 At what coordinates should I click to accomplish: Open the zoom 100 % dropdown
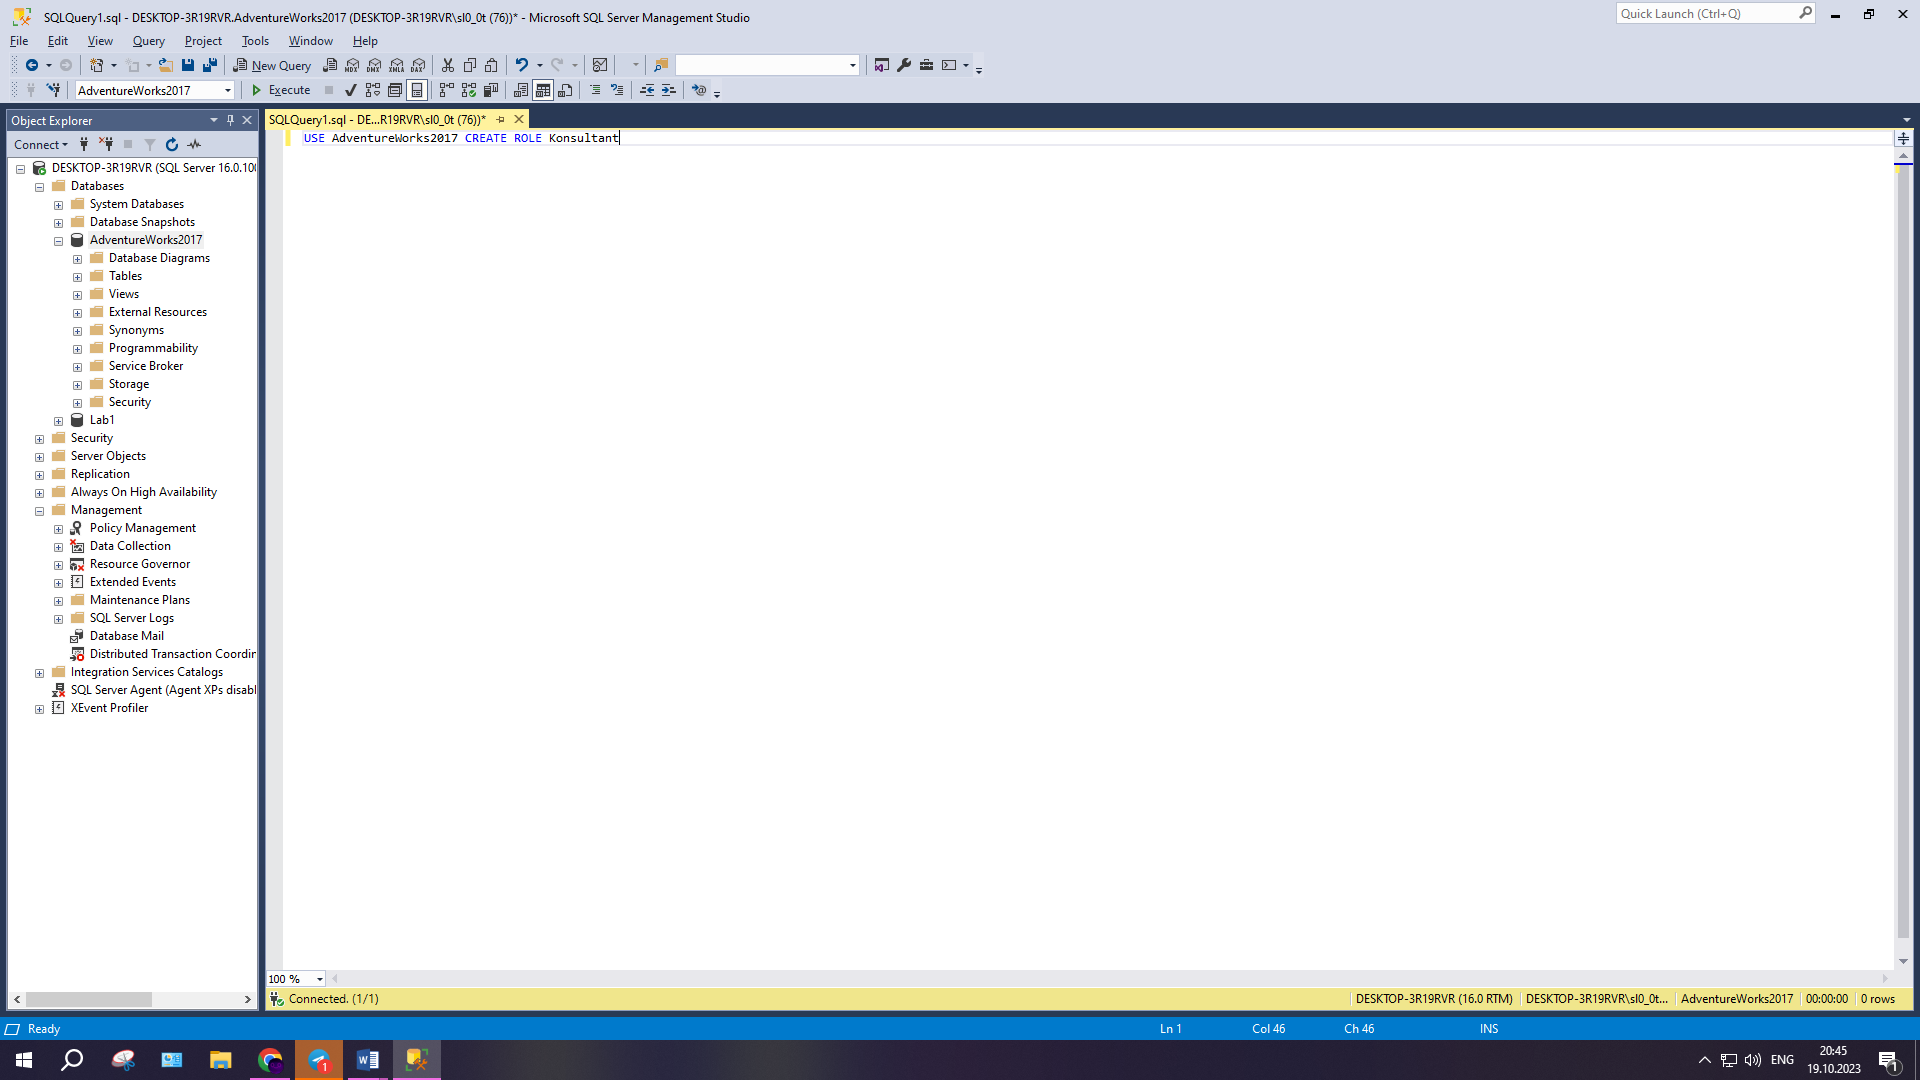[320, 979]
